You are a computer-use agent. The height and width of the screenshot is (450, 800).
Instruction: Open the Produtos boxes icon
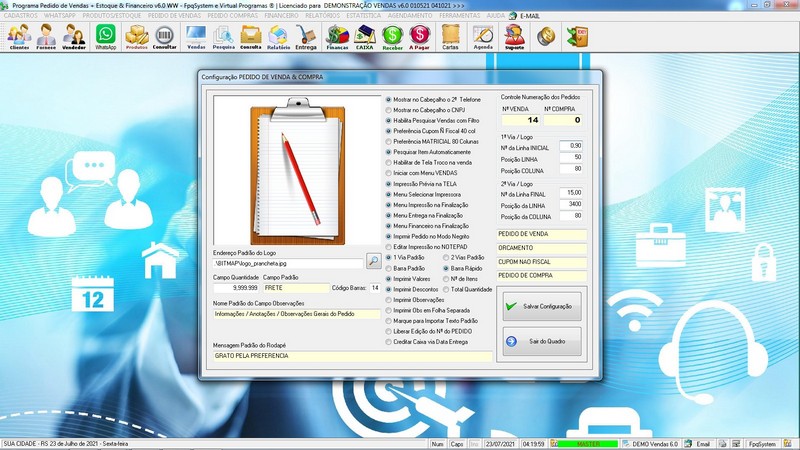[137, 37]
